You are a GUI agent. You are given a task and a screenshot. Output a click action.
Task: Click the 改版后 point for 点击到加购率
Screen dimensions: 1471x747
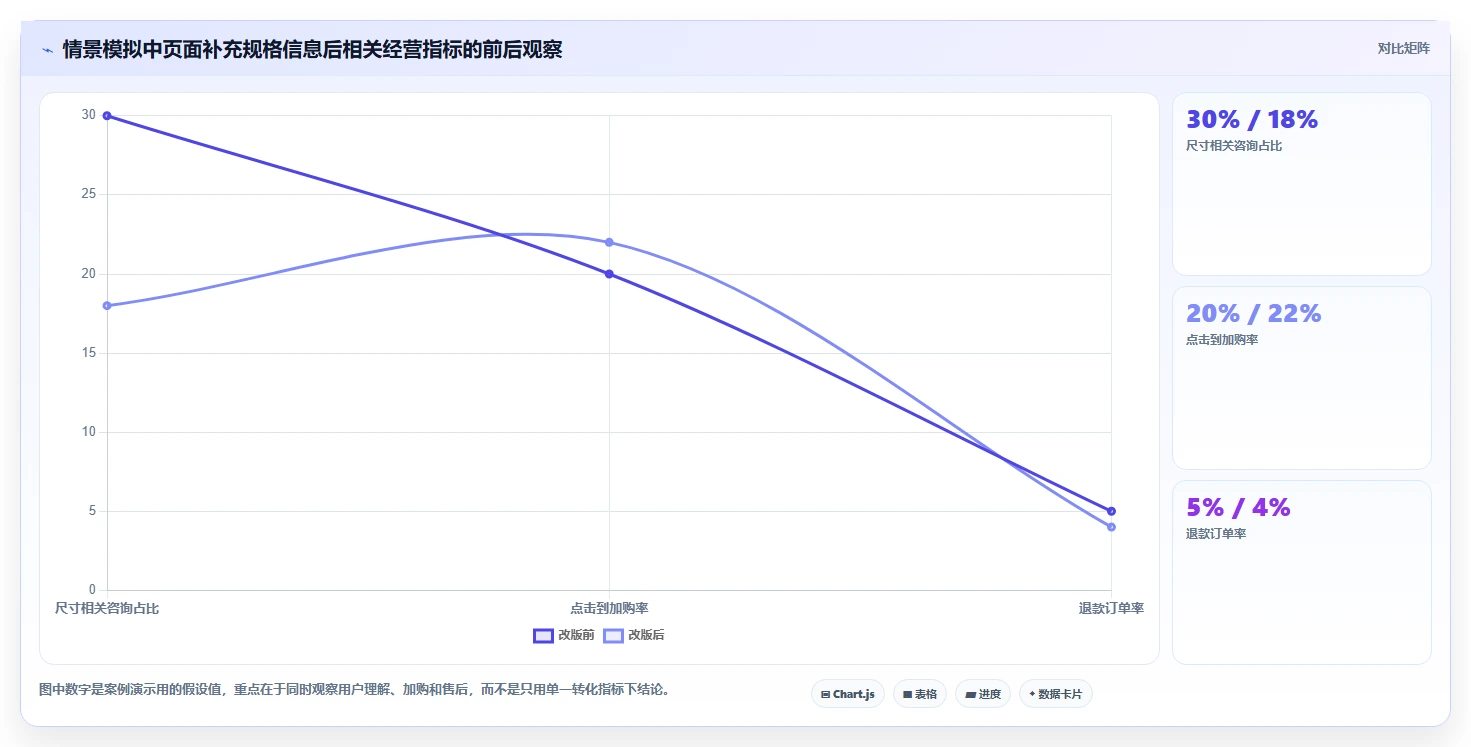point(609,242)
